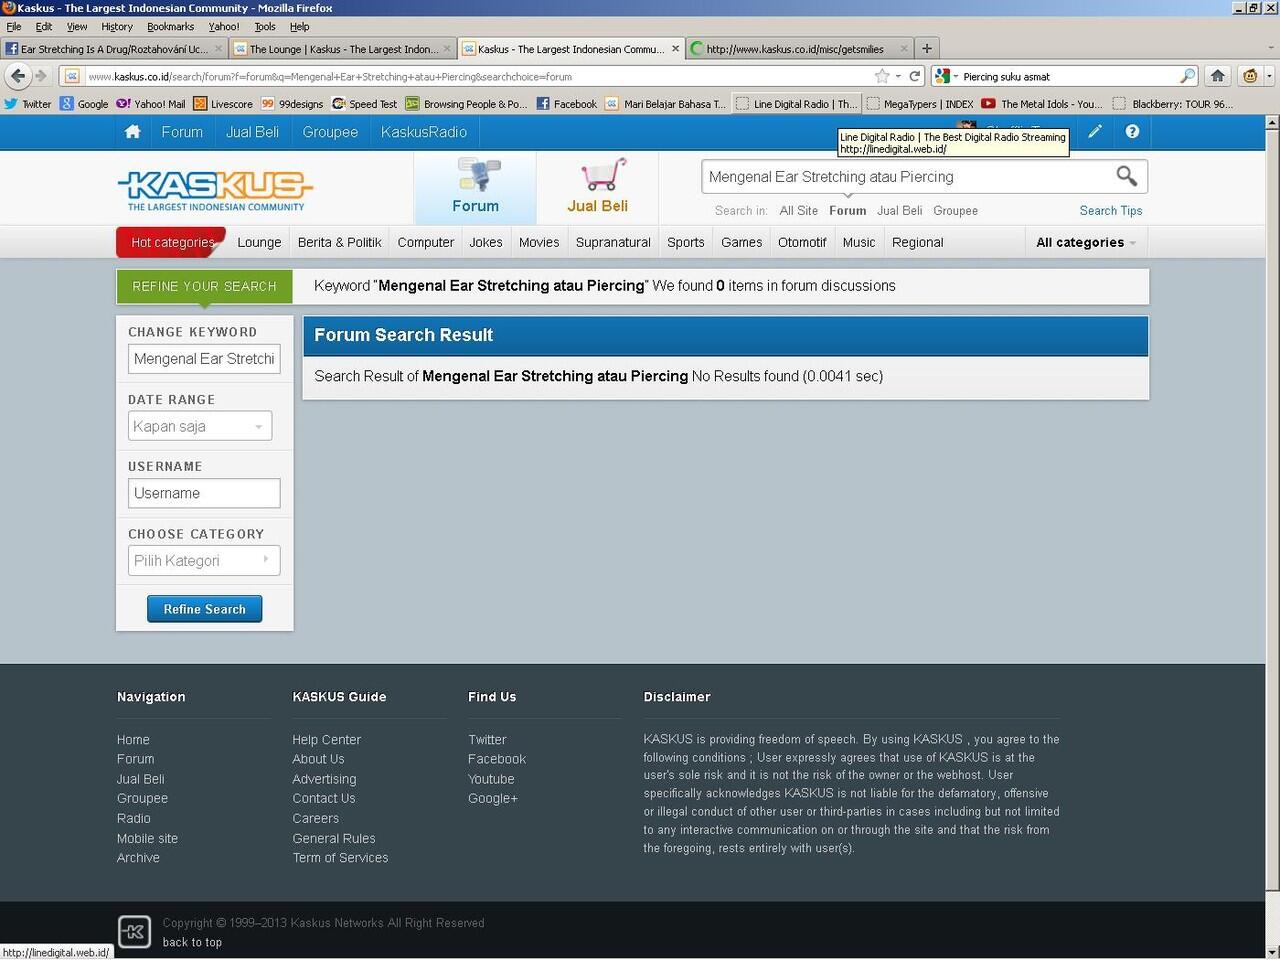
Task: Open a new tab with plus button
Action: click(x=927, y=48)
